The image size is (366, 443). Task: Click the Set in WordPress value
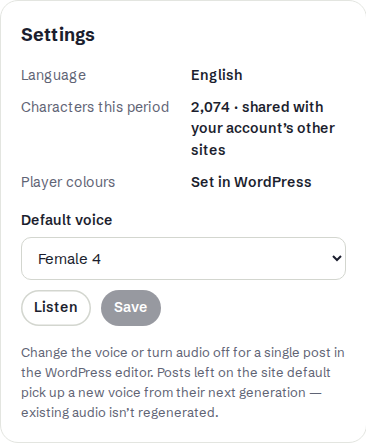coord(251,182)
